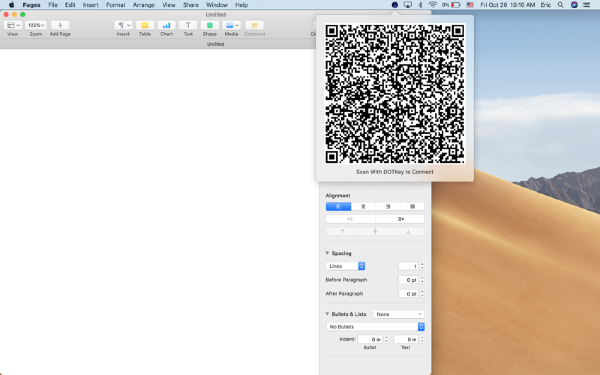The width and height of the screenshot is (600, 375).
Task: Collapse the Bullets & Lists section triangle
Action: click(x=327, y=314)
